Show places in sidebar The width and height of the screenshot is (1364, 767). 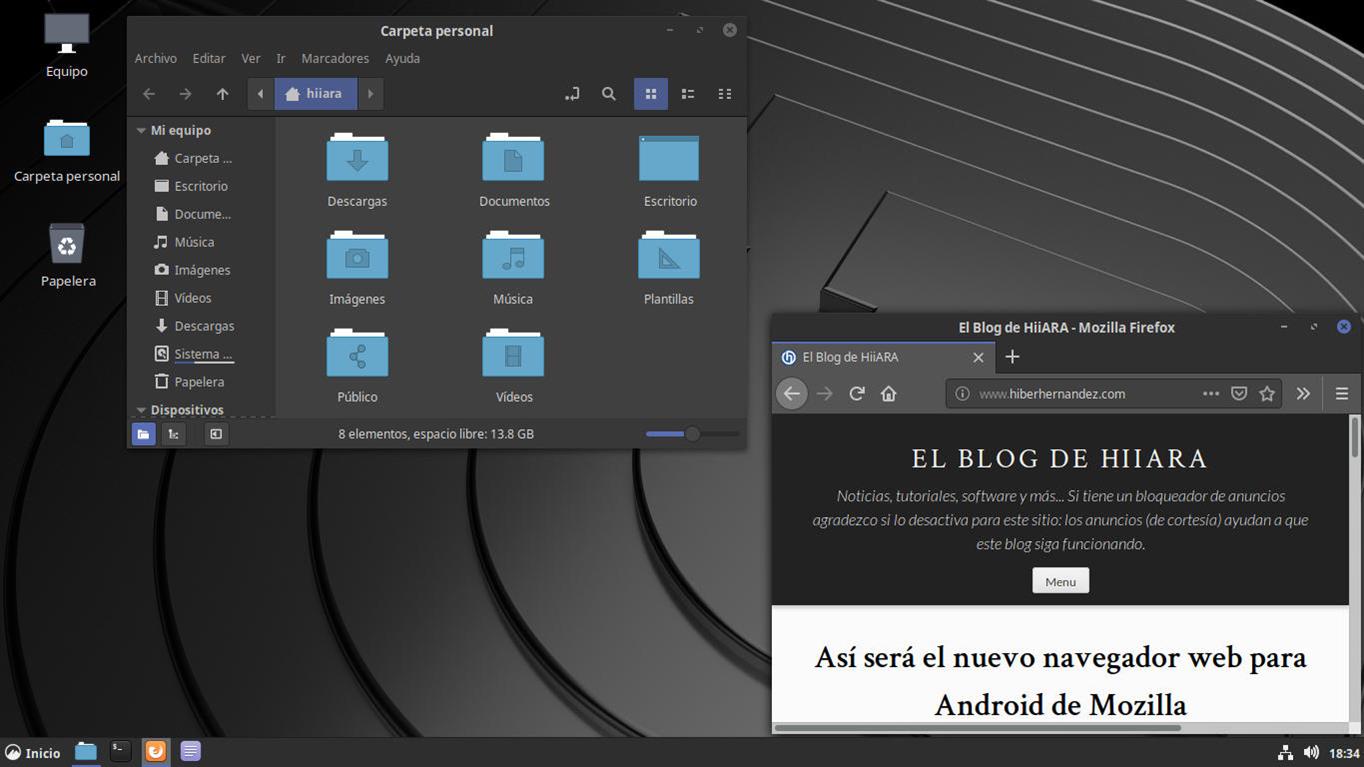point(144,434)
